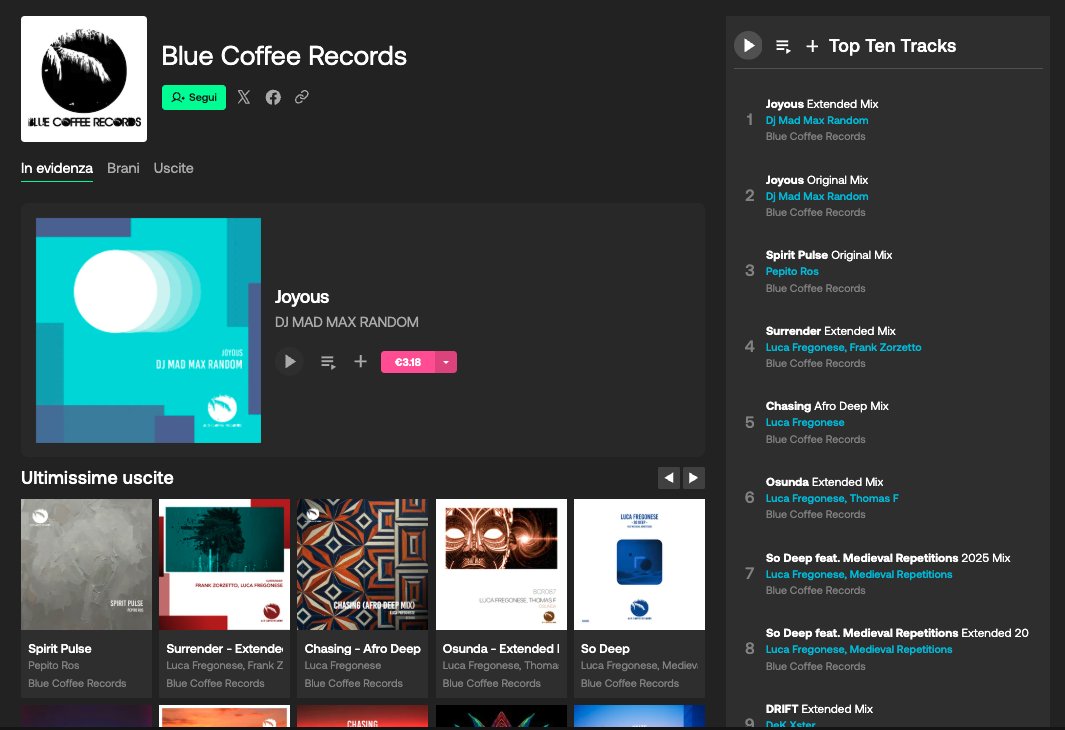This screenshot has height=730, width=1065.
Task: Click Pepito Ros under Spirit Pulse card
Action: [54, 665]
